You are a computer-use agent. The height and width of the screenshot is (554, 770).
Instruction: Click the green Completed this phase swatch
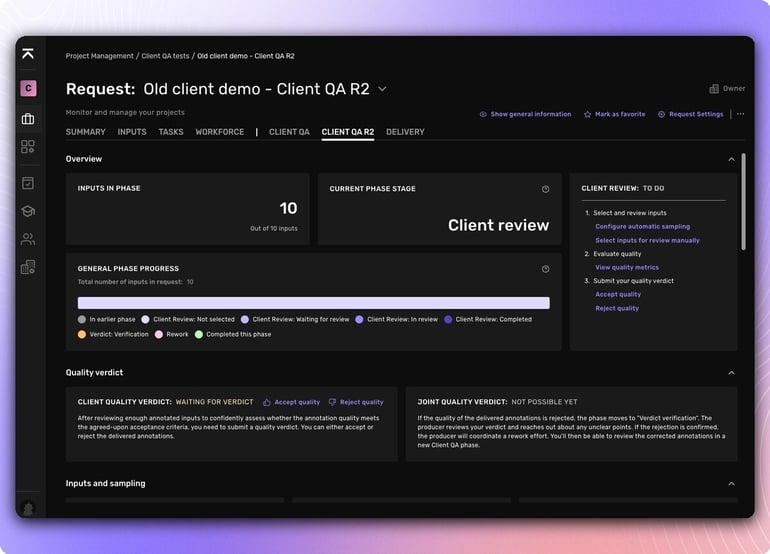[198, 334]
